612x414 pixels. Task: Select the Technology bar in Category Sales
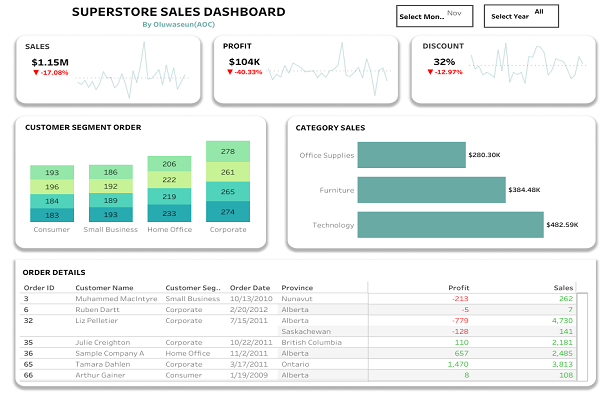click(449, 225)
